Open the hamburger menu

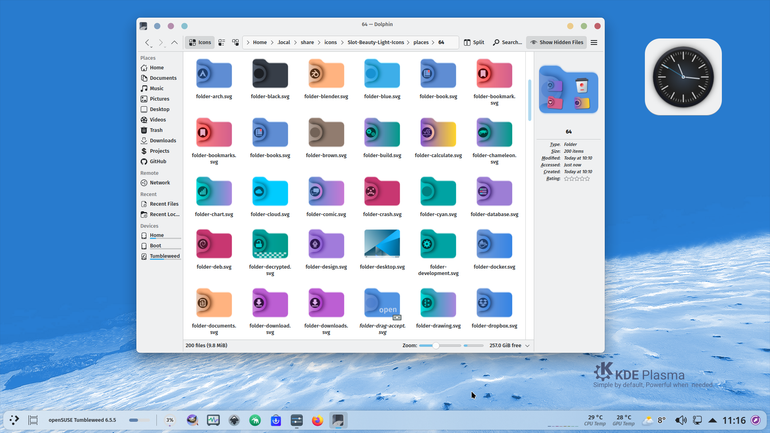[x=594, y=43]
